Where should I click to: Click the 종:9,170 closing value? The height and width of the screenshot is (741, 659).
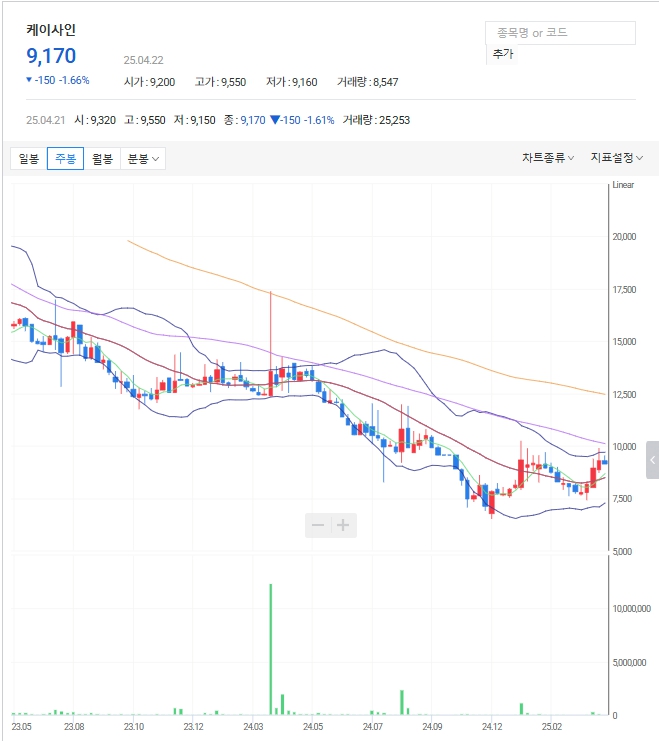(245, 120)
